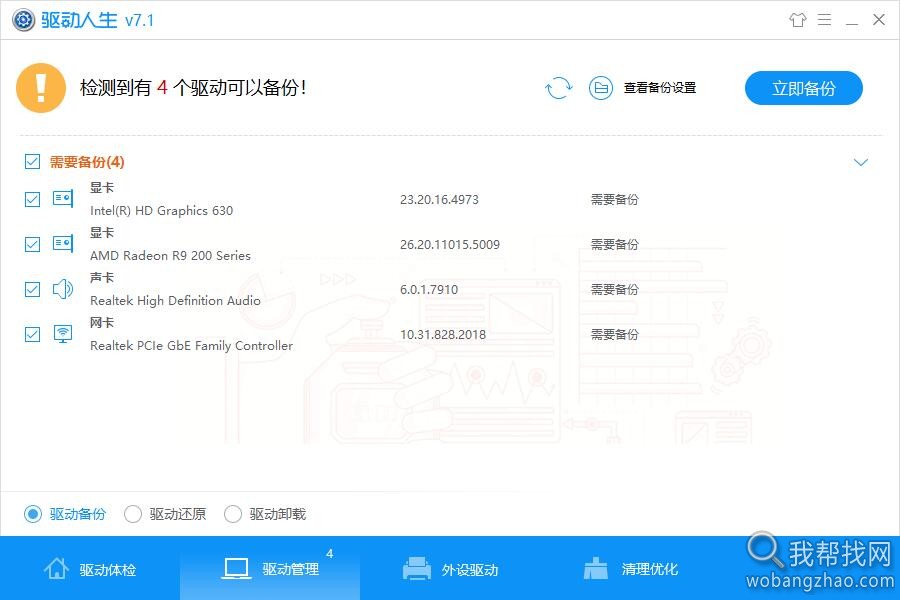Image resolution: width=900 pixels, height=600 pixels.
Task: Click the AMD graphics card device icon
Action: [x=63, y=244]
